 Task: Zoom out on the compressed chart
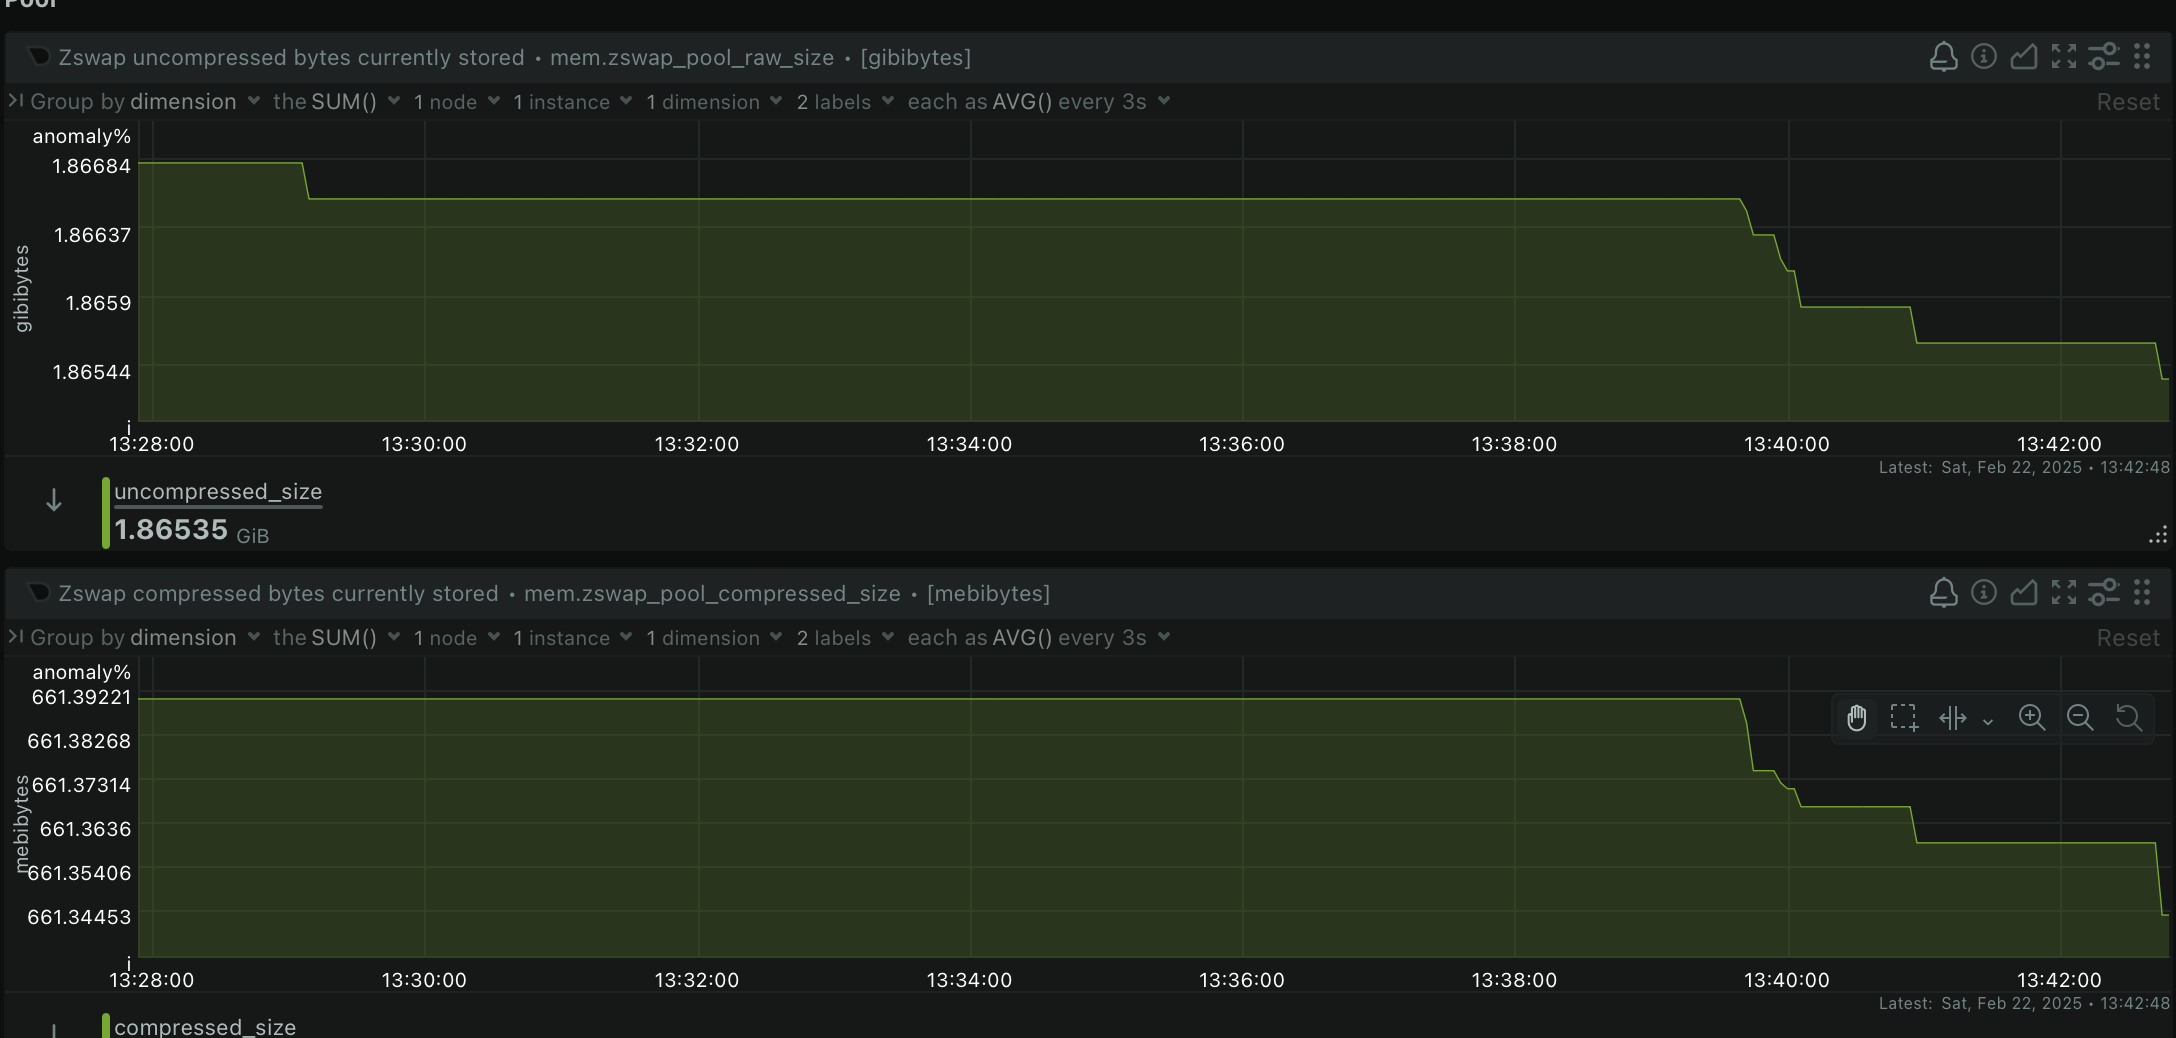2080,718
